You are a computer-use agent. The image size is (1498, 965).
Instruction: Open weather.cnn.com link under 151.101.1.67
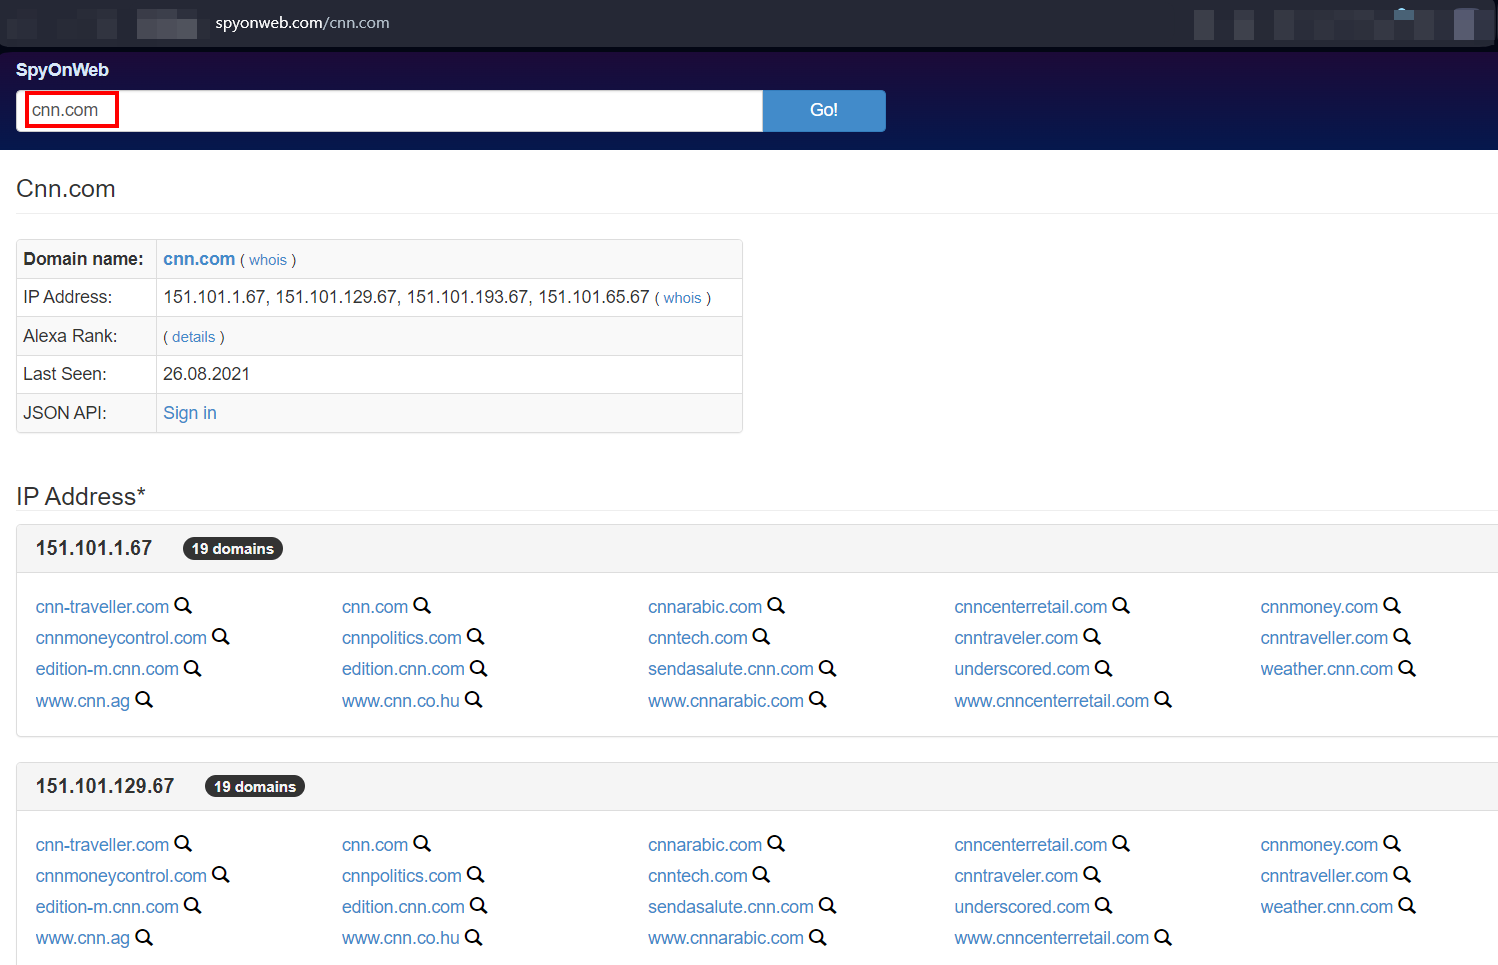[x=1327, y=669]
